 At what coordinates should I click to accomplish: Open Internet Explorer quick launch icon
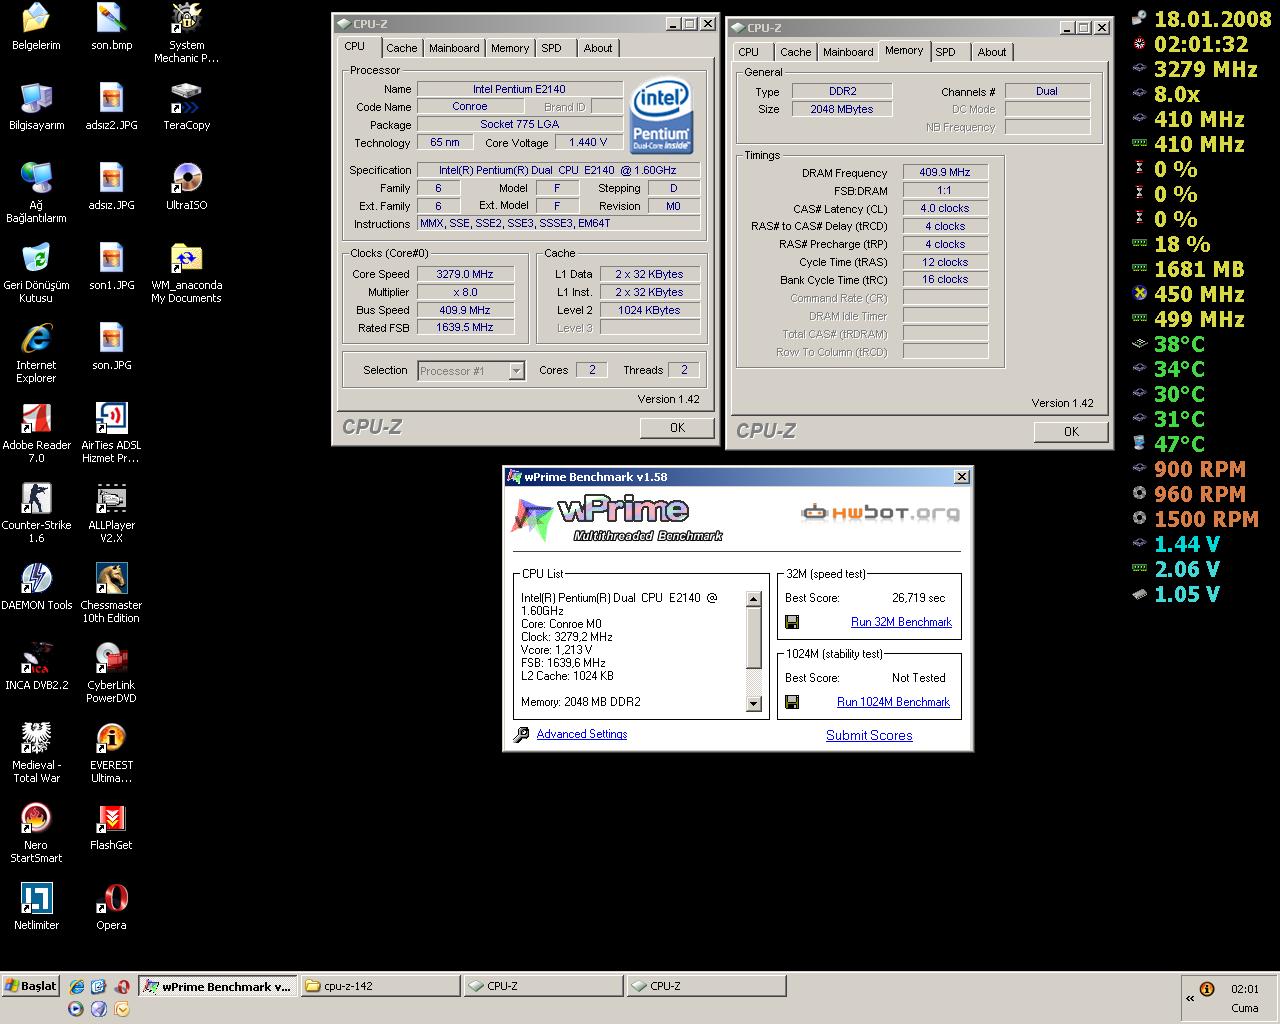(x=75, y=986)
